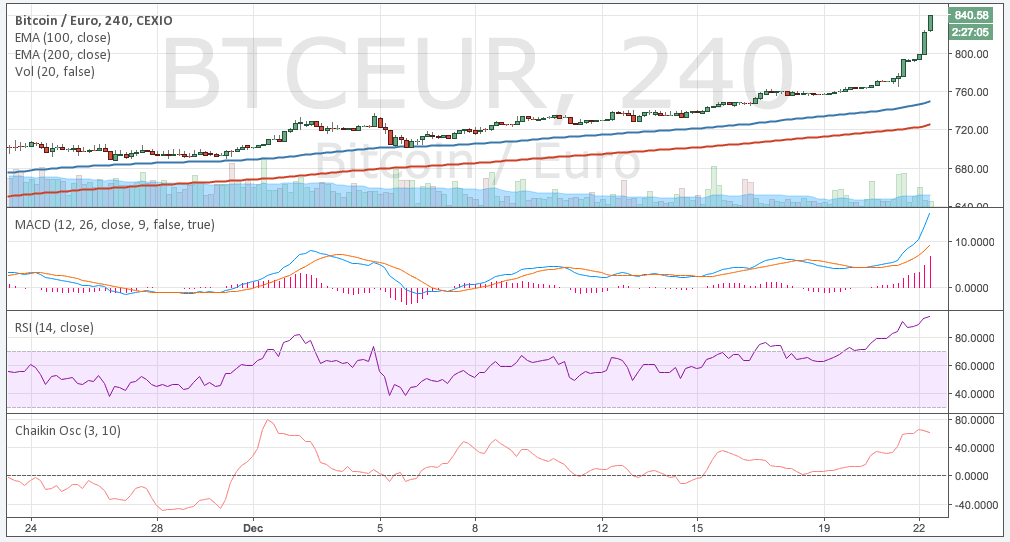Click the 760.00 price axis label
Image resolution: width=1010 pixels, height=542 pixels.
pyautogui.click(x=971, y=92)
